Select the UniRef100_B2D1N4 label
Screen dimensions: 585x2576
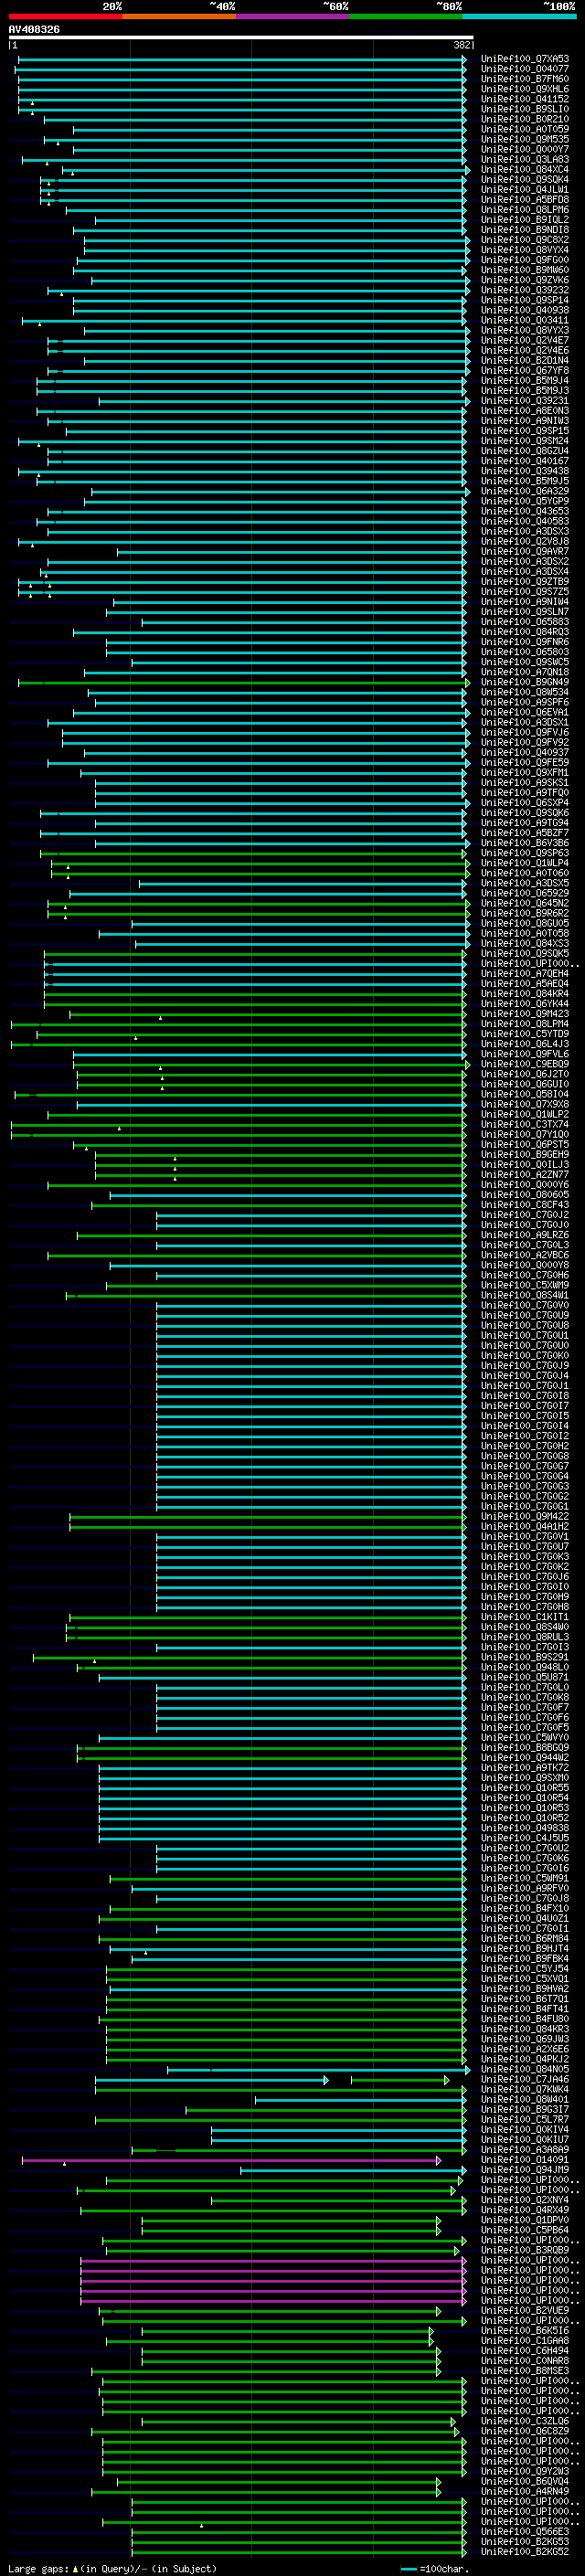[x=525, y=361]
